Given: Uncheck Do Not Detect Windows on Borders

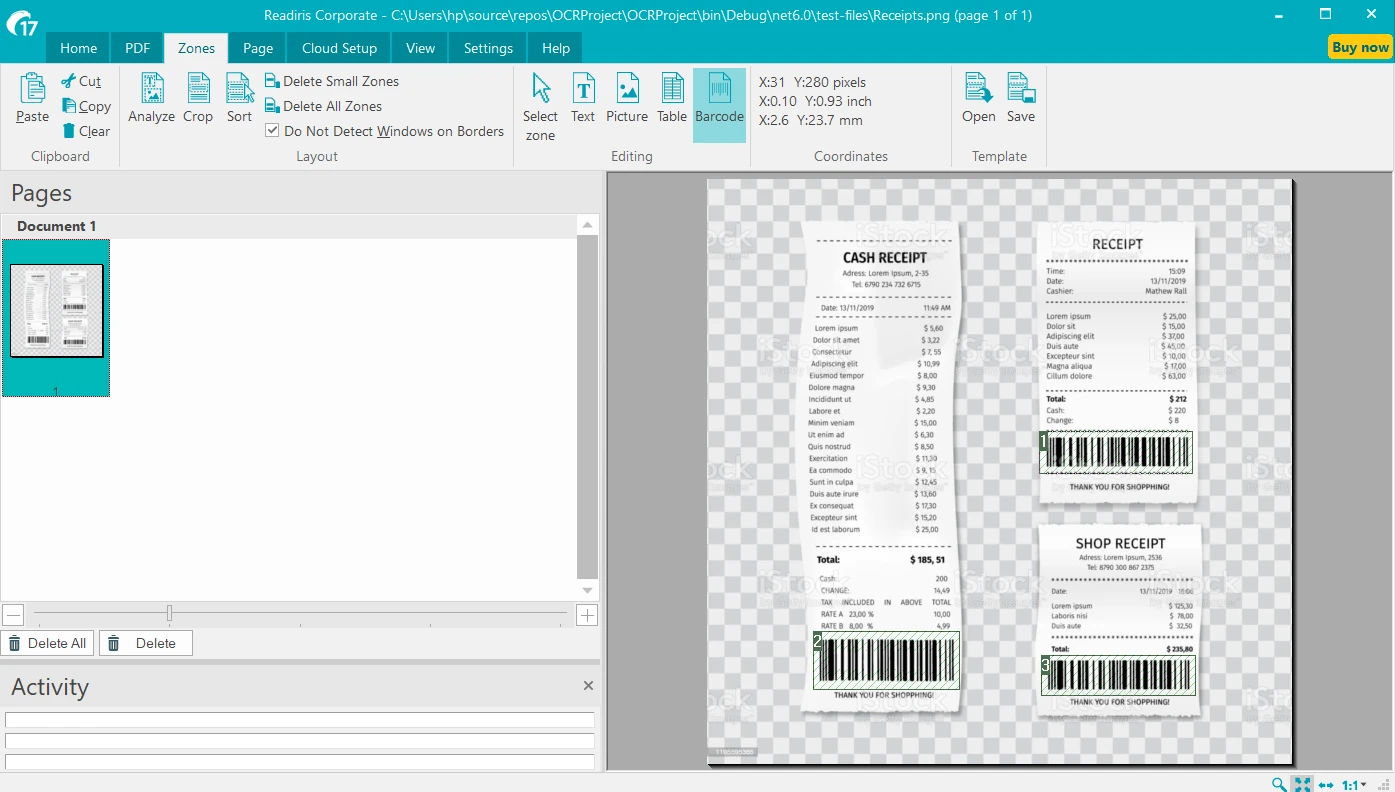Looking at the screenshot, I should [x=272, y=131].
